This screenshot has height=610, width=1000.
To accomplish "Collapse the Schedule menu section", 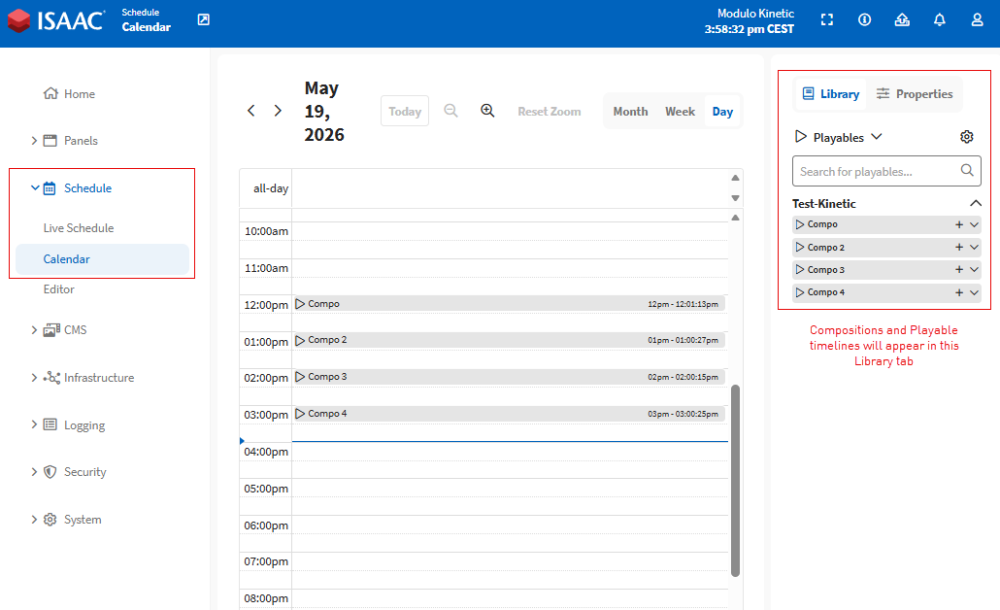I will 35,188.
